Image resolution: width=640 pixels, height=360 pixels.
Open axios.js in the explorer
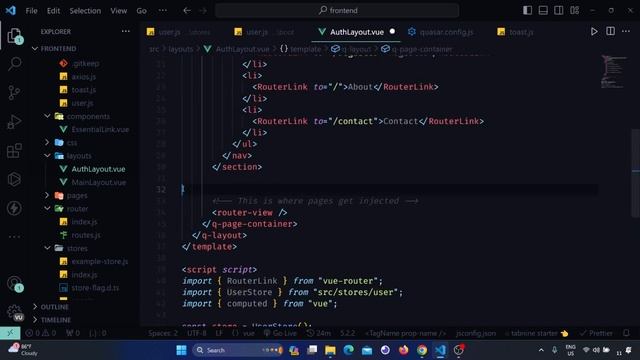pos(83,77)
